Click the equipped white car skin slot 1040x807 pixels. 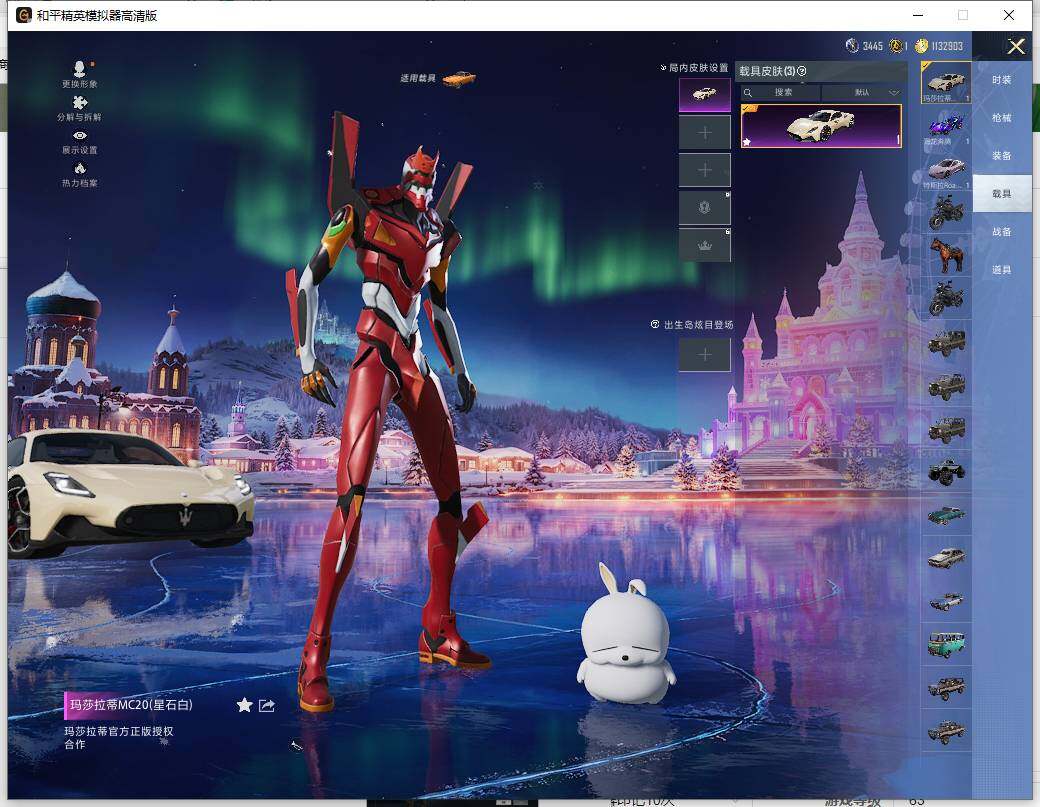pos(705,95)
